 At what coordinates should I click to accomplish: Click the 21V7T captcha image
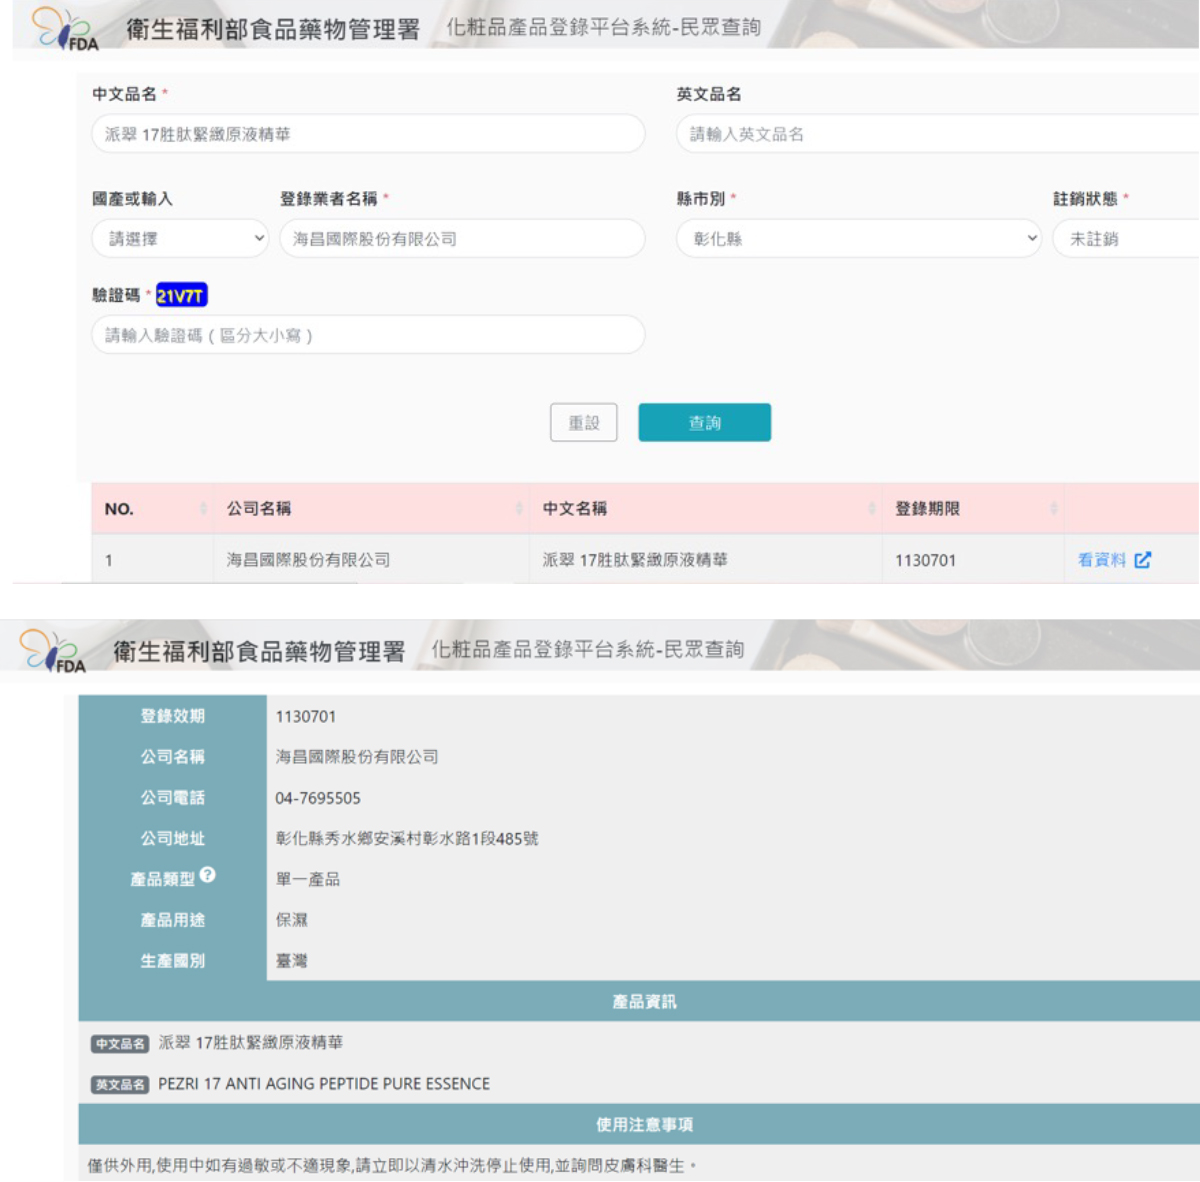[181, 295]
